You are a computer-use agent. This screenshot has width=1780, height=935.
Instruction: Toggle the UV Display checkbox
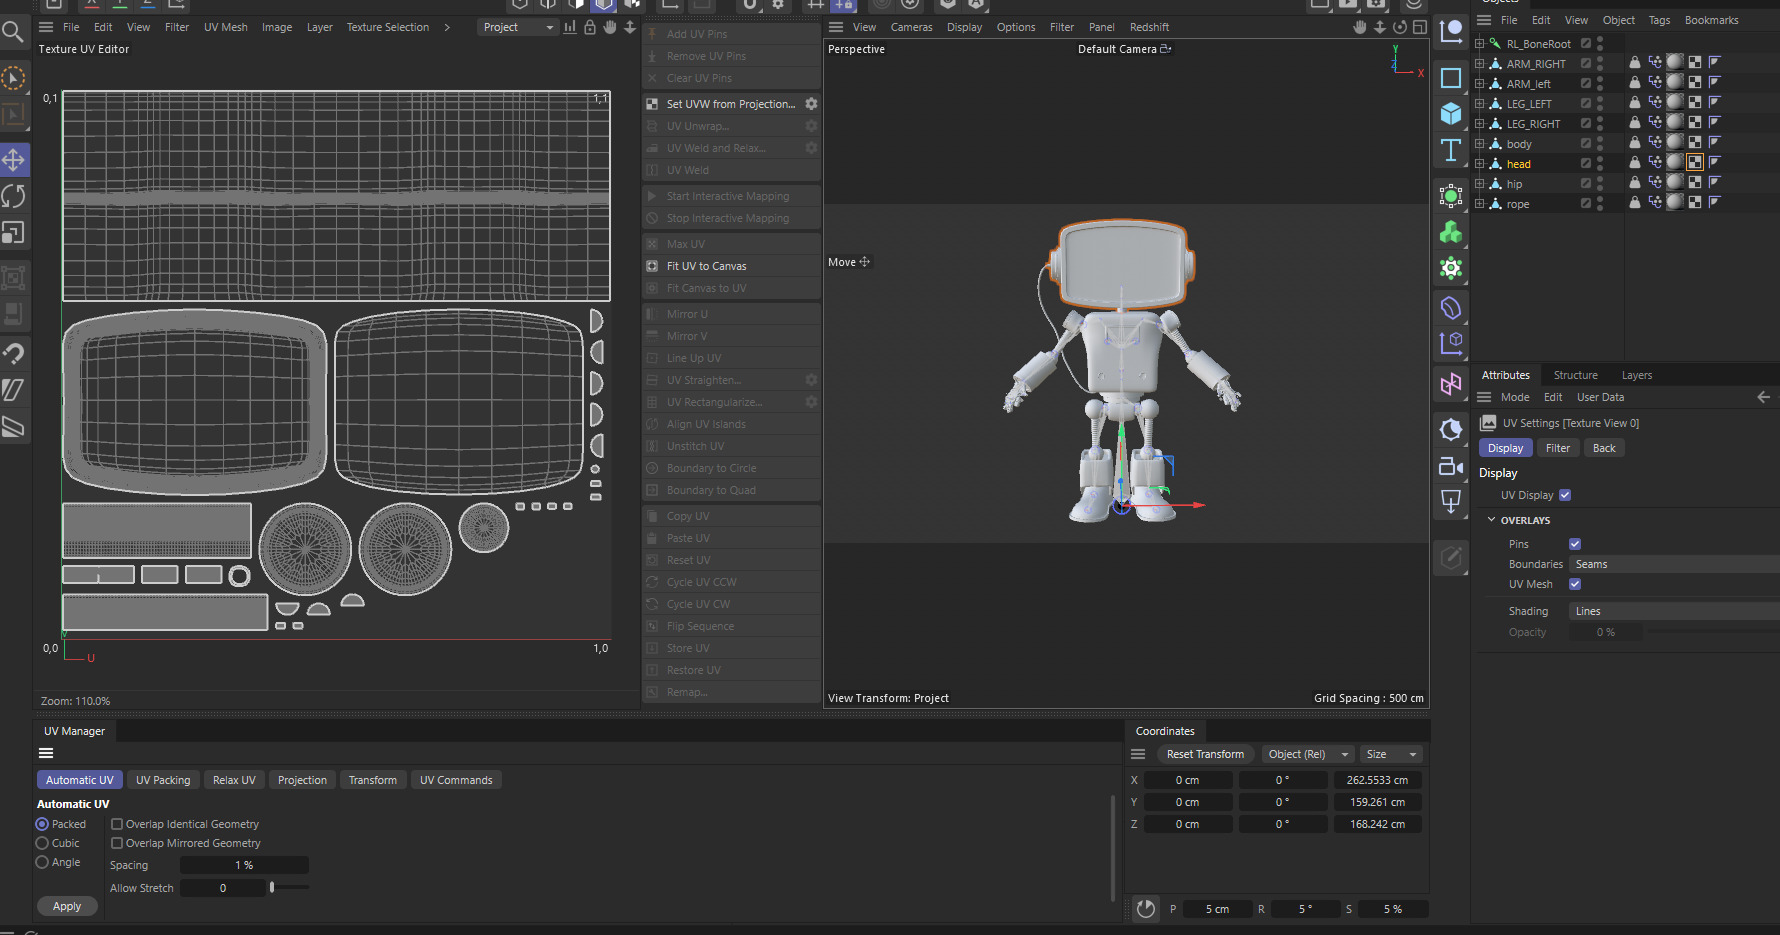[1565, 495]
